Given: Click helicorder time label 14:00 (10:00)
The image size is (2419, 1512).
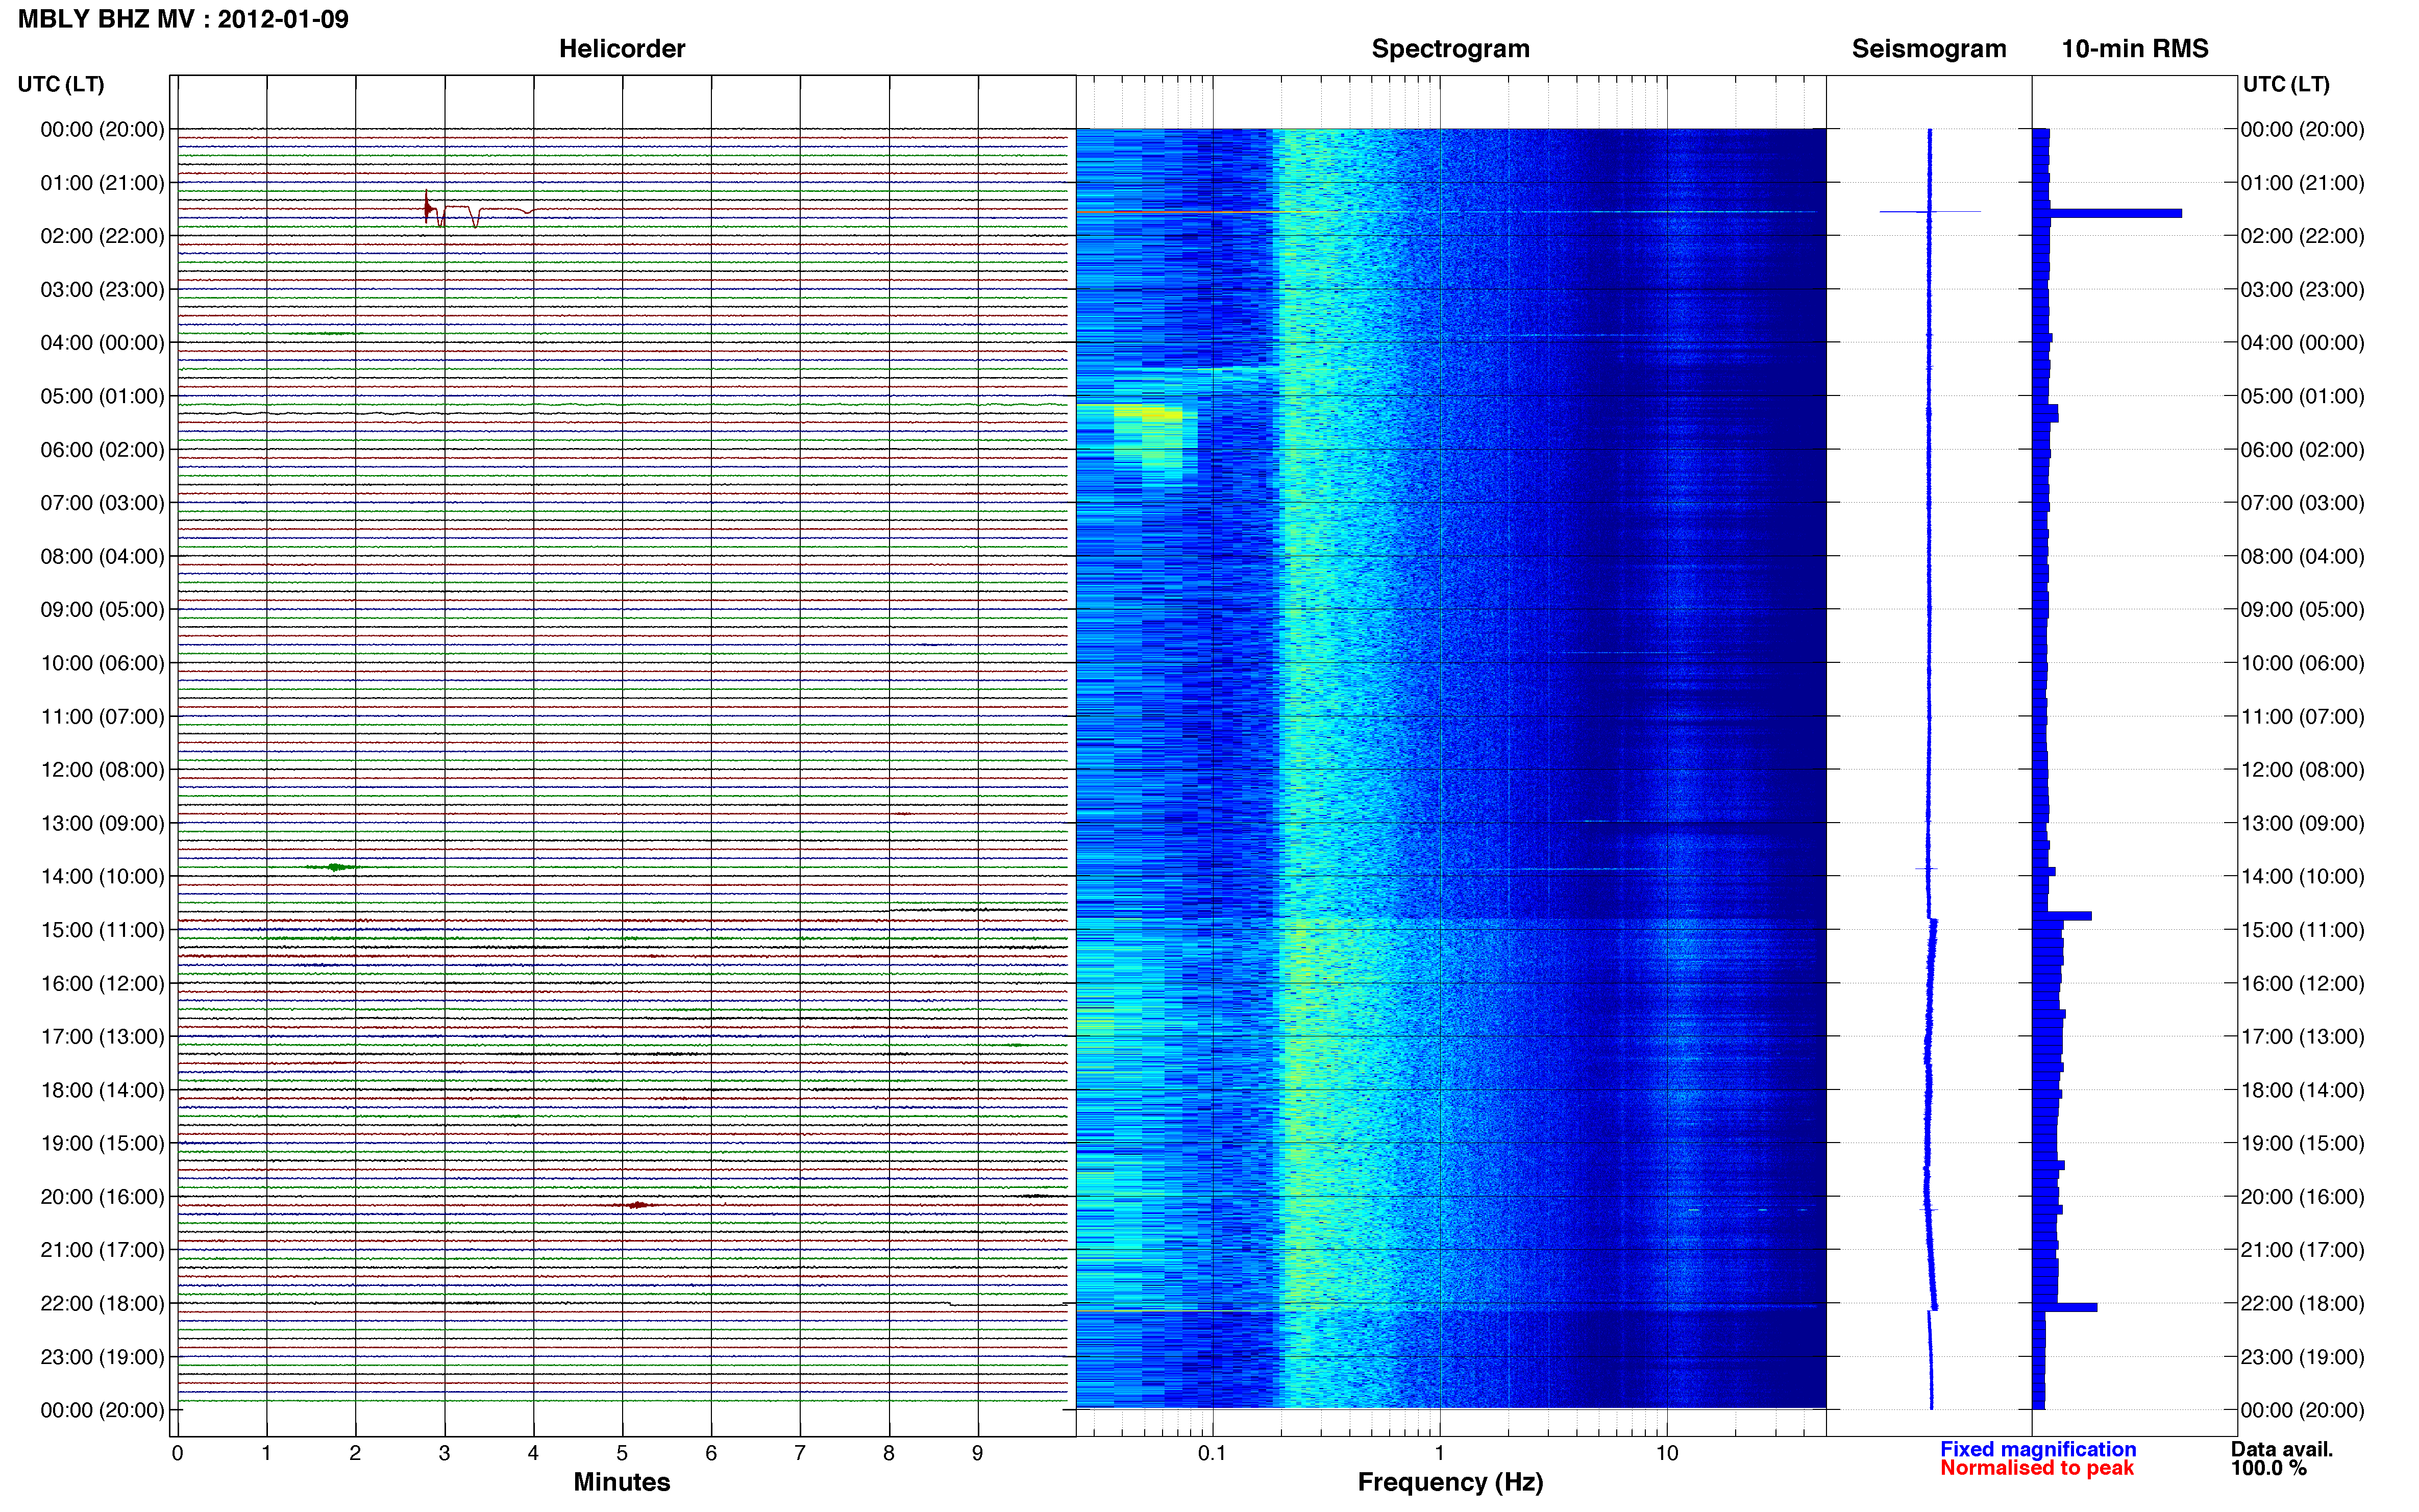Looking at the screenshot, I should [102, 877].
